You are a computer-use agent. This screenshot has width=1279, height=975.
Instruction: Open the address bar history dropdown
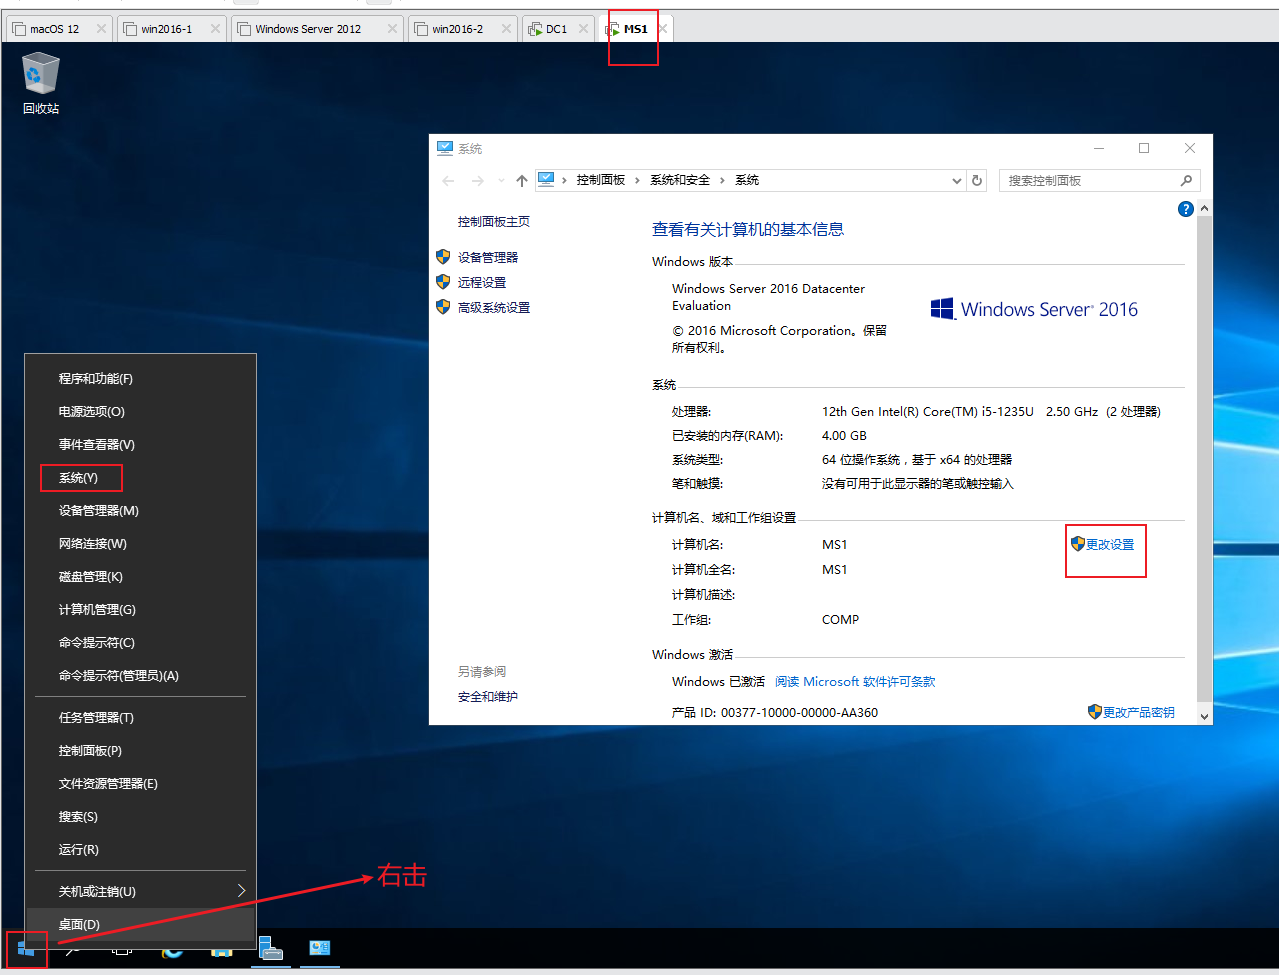956,181
